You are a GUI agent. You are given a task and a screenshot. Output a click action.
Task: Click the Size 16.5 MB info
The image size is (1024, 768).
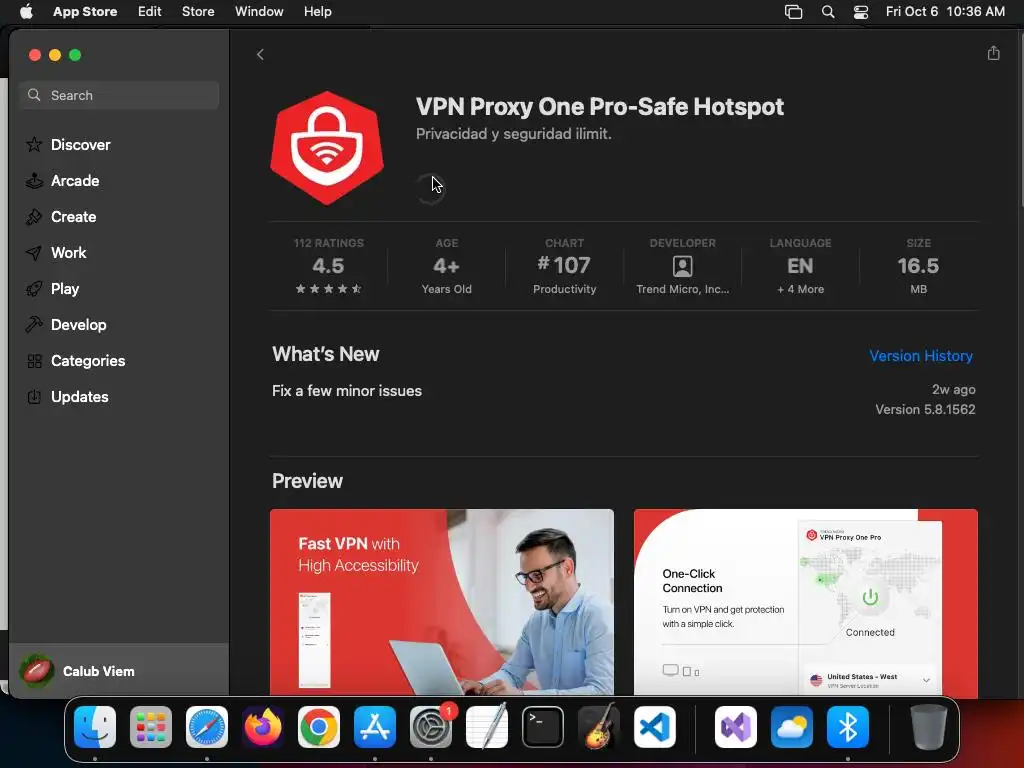[x=918, y=266]
